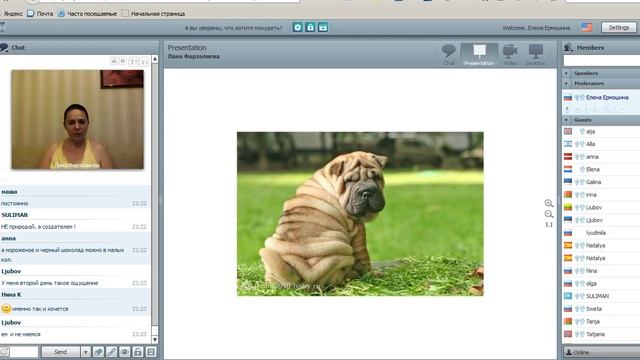The image size is (640, 360).
Task: Click the Chat panel speech bubble icon
Action: 4,48
